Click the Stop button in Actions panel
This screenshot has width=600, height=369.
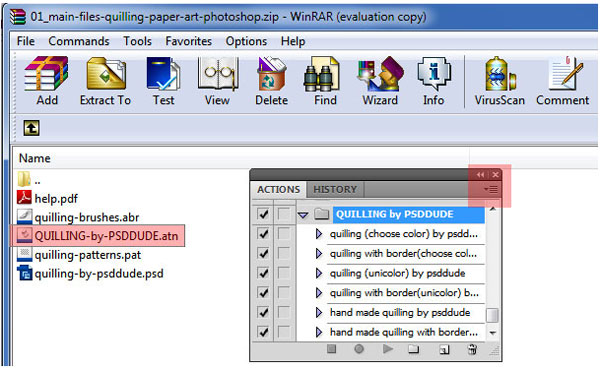331,349
